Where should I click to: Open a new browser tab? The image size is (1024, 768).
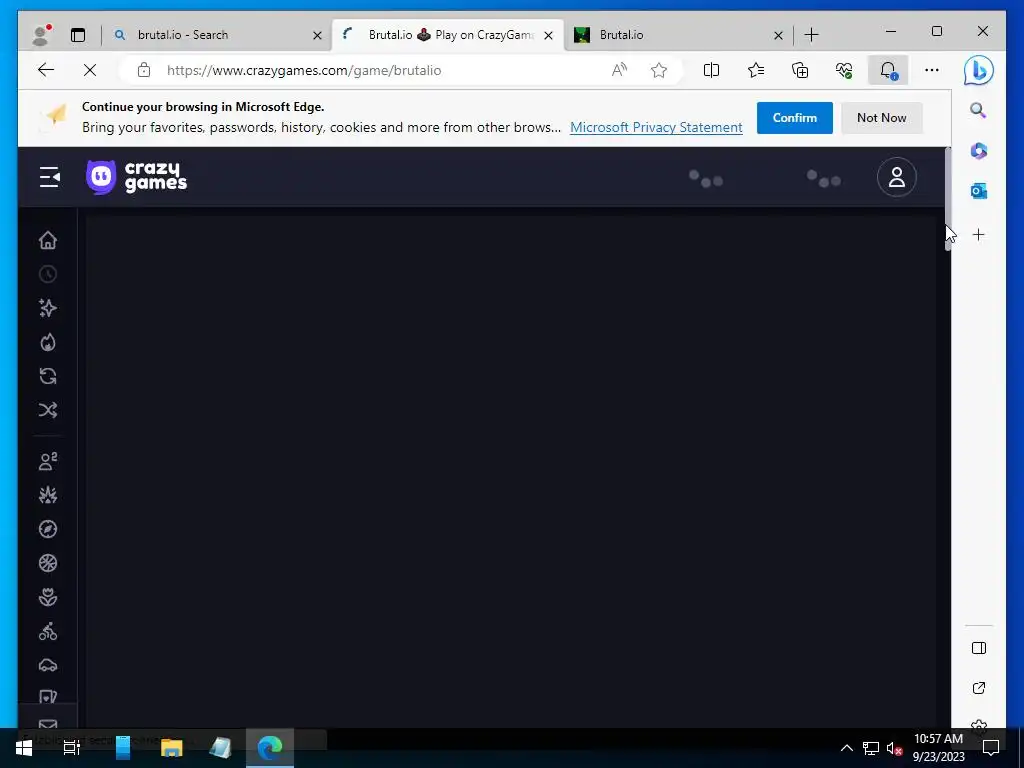(x=811, y=35)
